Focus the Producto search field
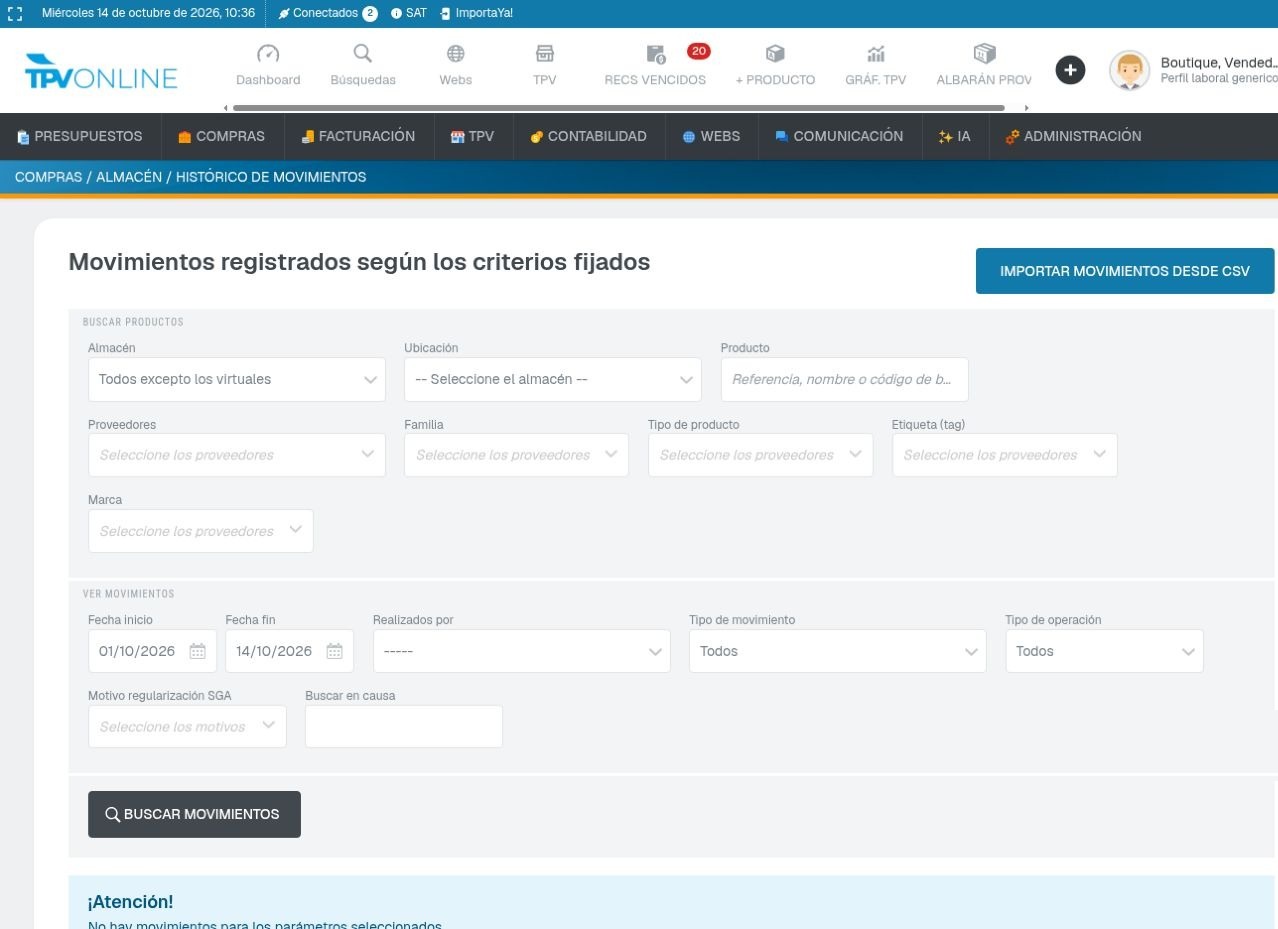The width and height of the screenshot is (1278, 929). pos(845,380)
